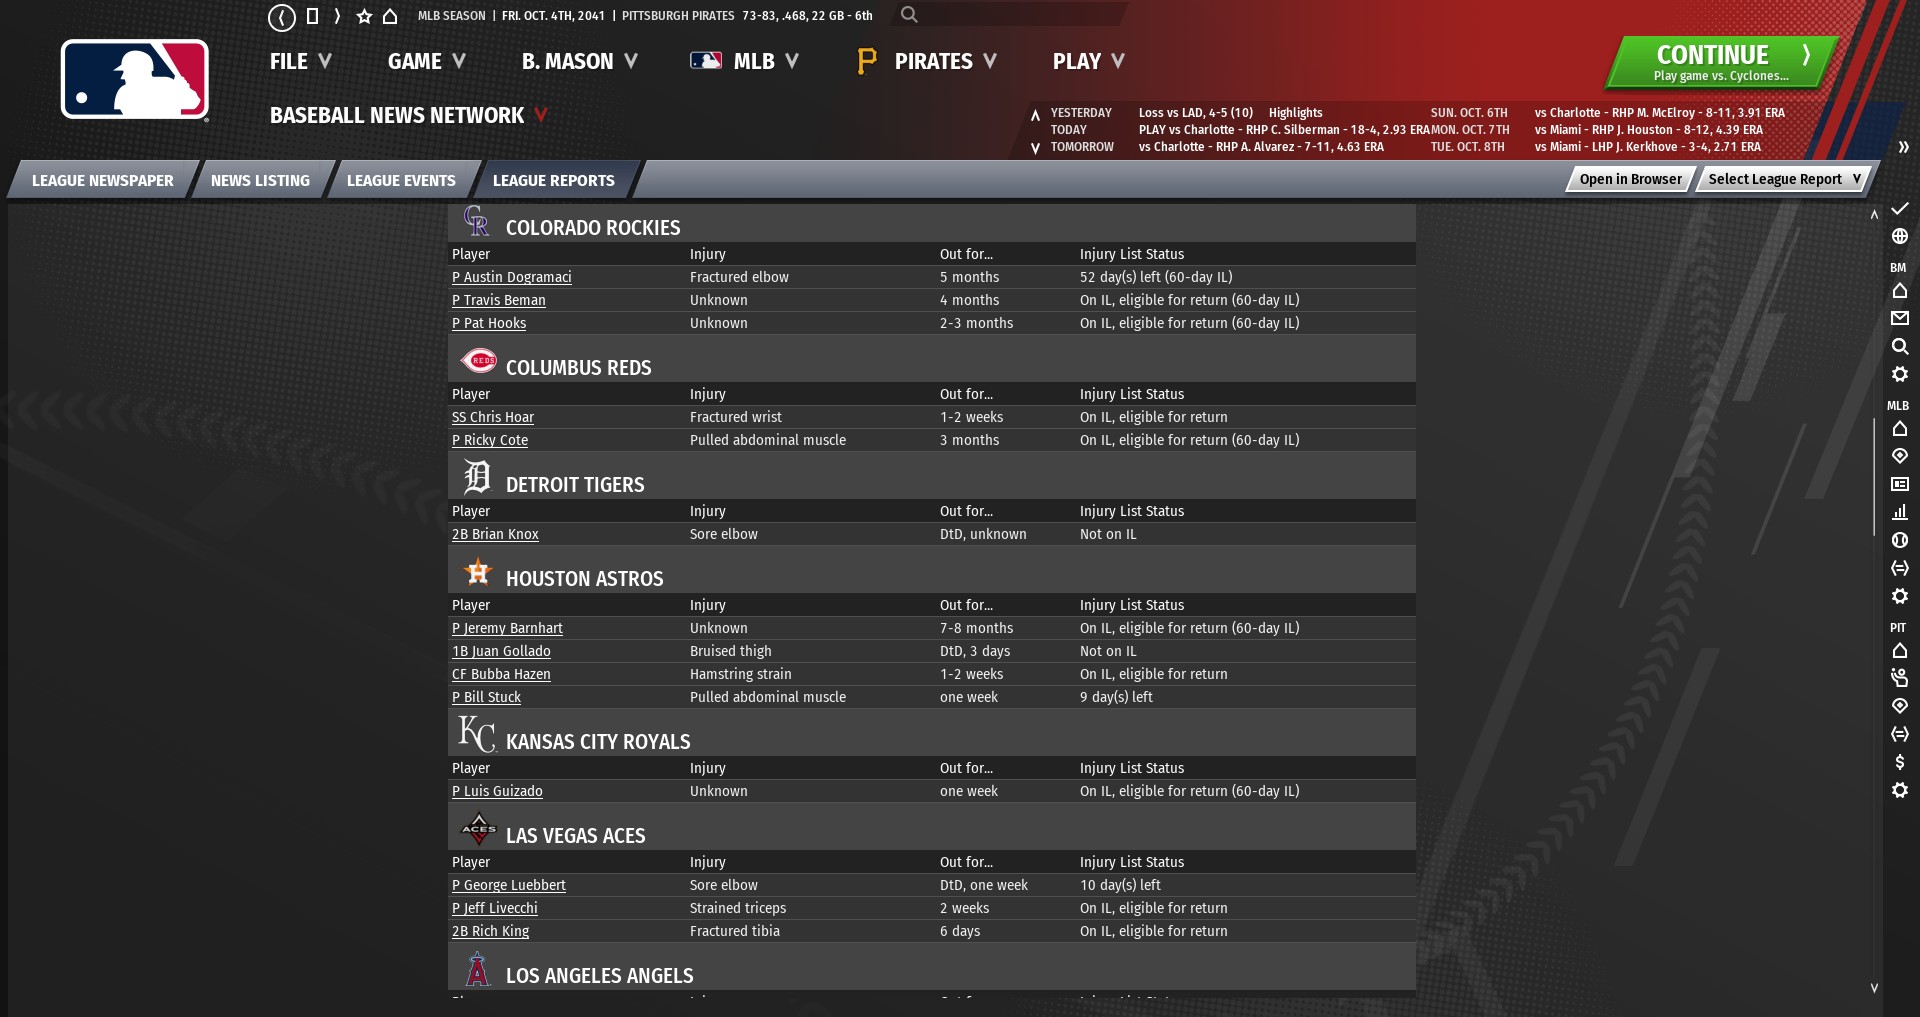The height and width of the screenshot is (1017, 1920).
Task: Click the scrollbar up arrow
Action: pos(1874,214)
